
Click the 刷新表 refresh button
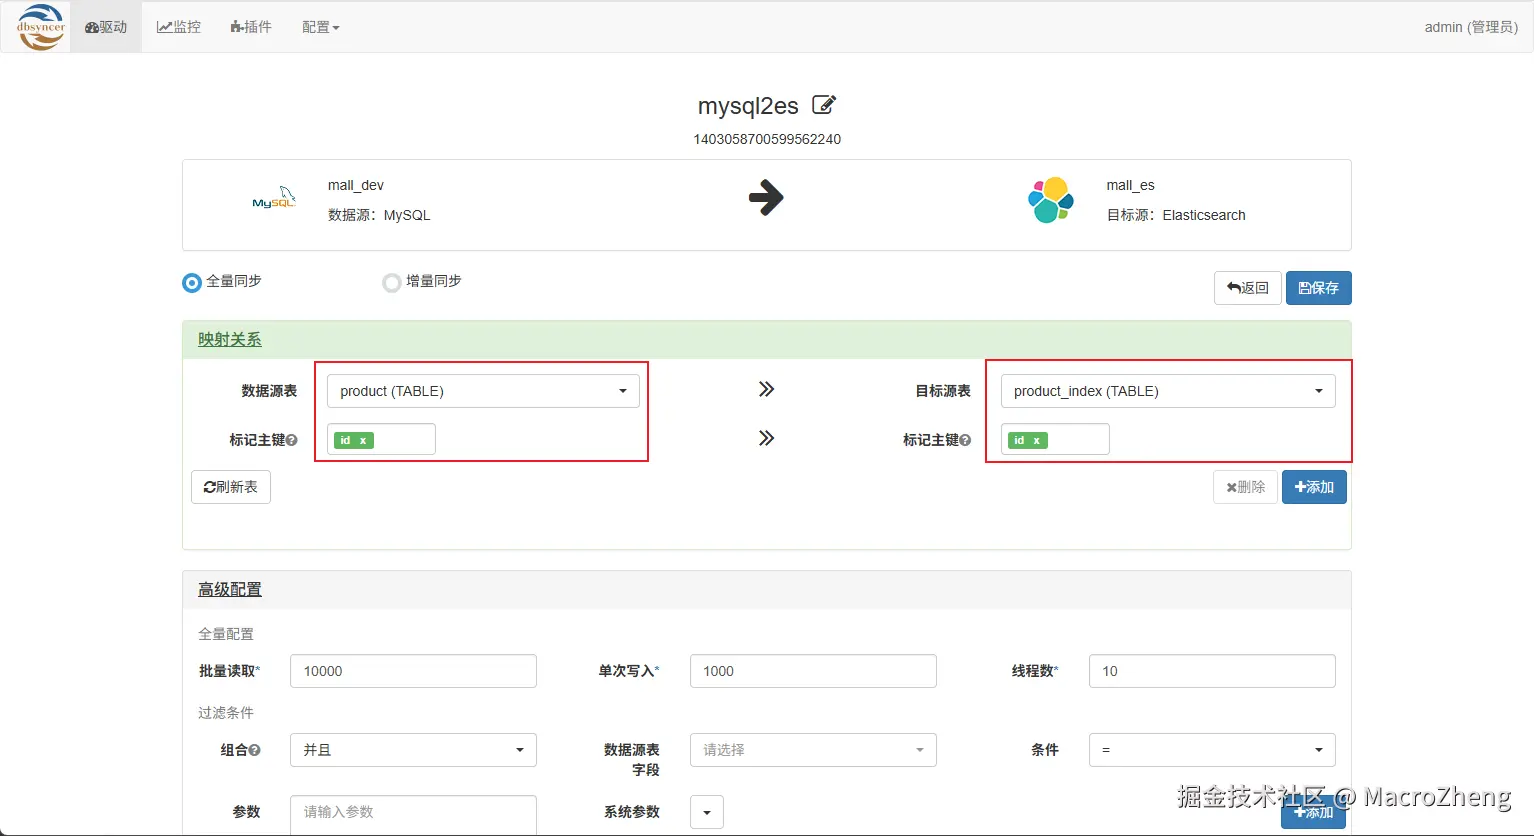pyautogui.click(x=231, y=487)
